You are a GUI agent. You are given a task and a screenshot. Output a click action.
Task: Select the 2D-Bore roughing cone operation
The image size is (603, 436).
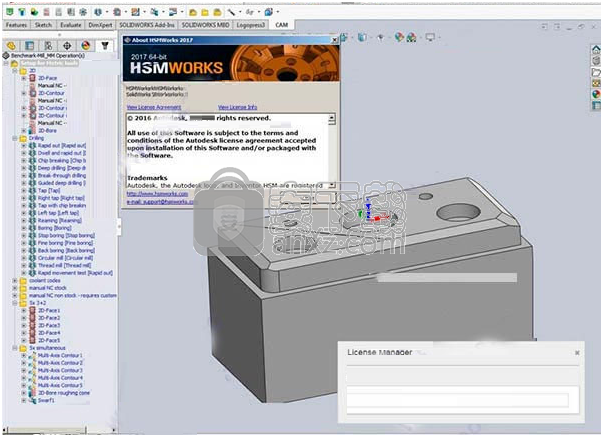tap(64, 393)
